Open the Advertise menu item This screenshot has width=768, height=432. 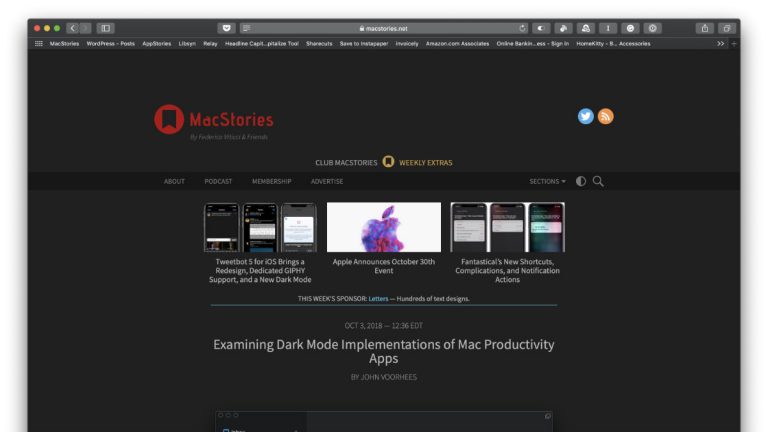327,181
